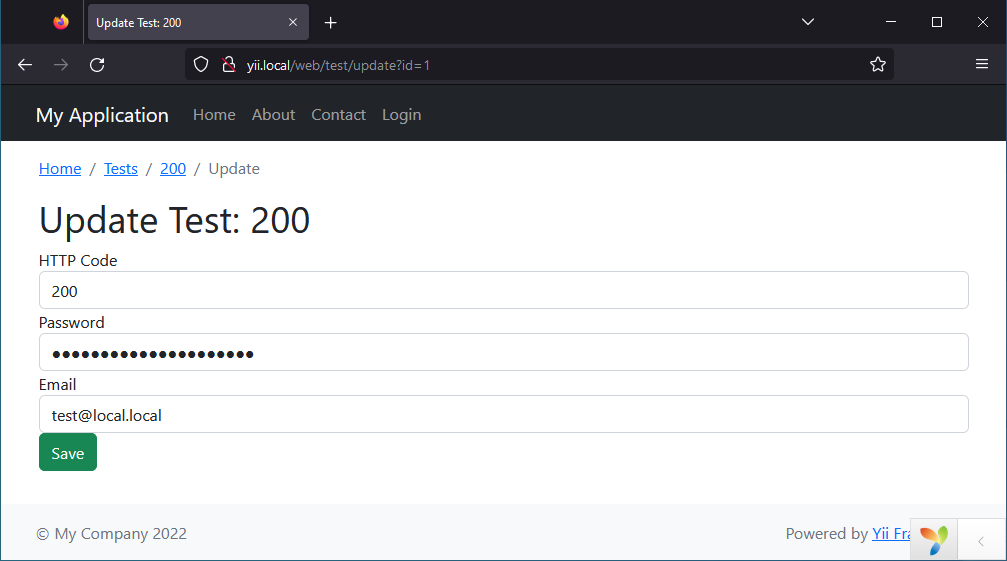Reload the page with the refresh icon

pyautogui.click(x=97, y=65)
